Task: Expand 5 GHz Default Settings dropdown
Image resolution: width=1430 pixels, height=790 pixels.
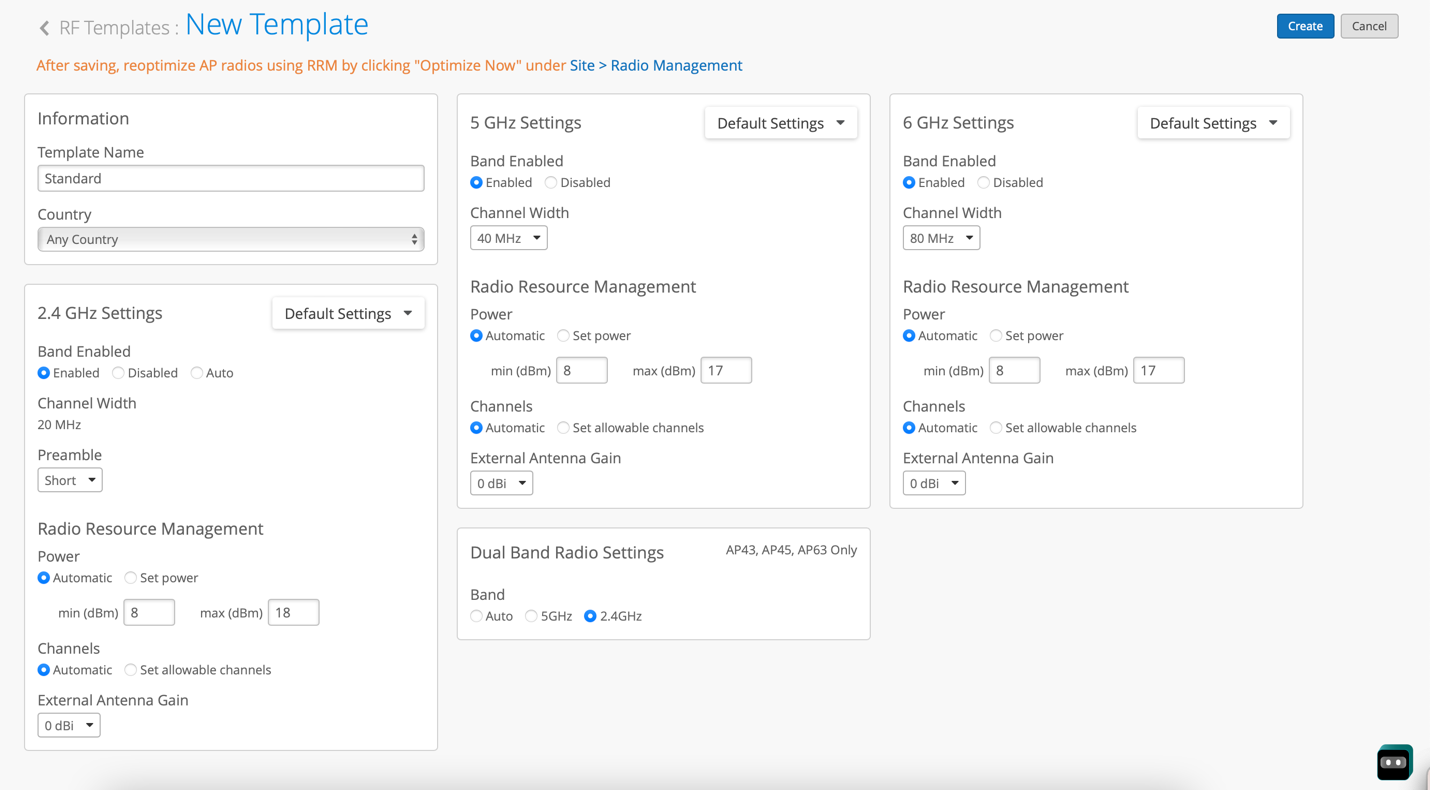Action: (x=780, y=123)
